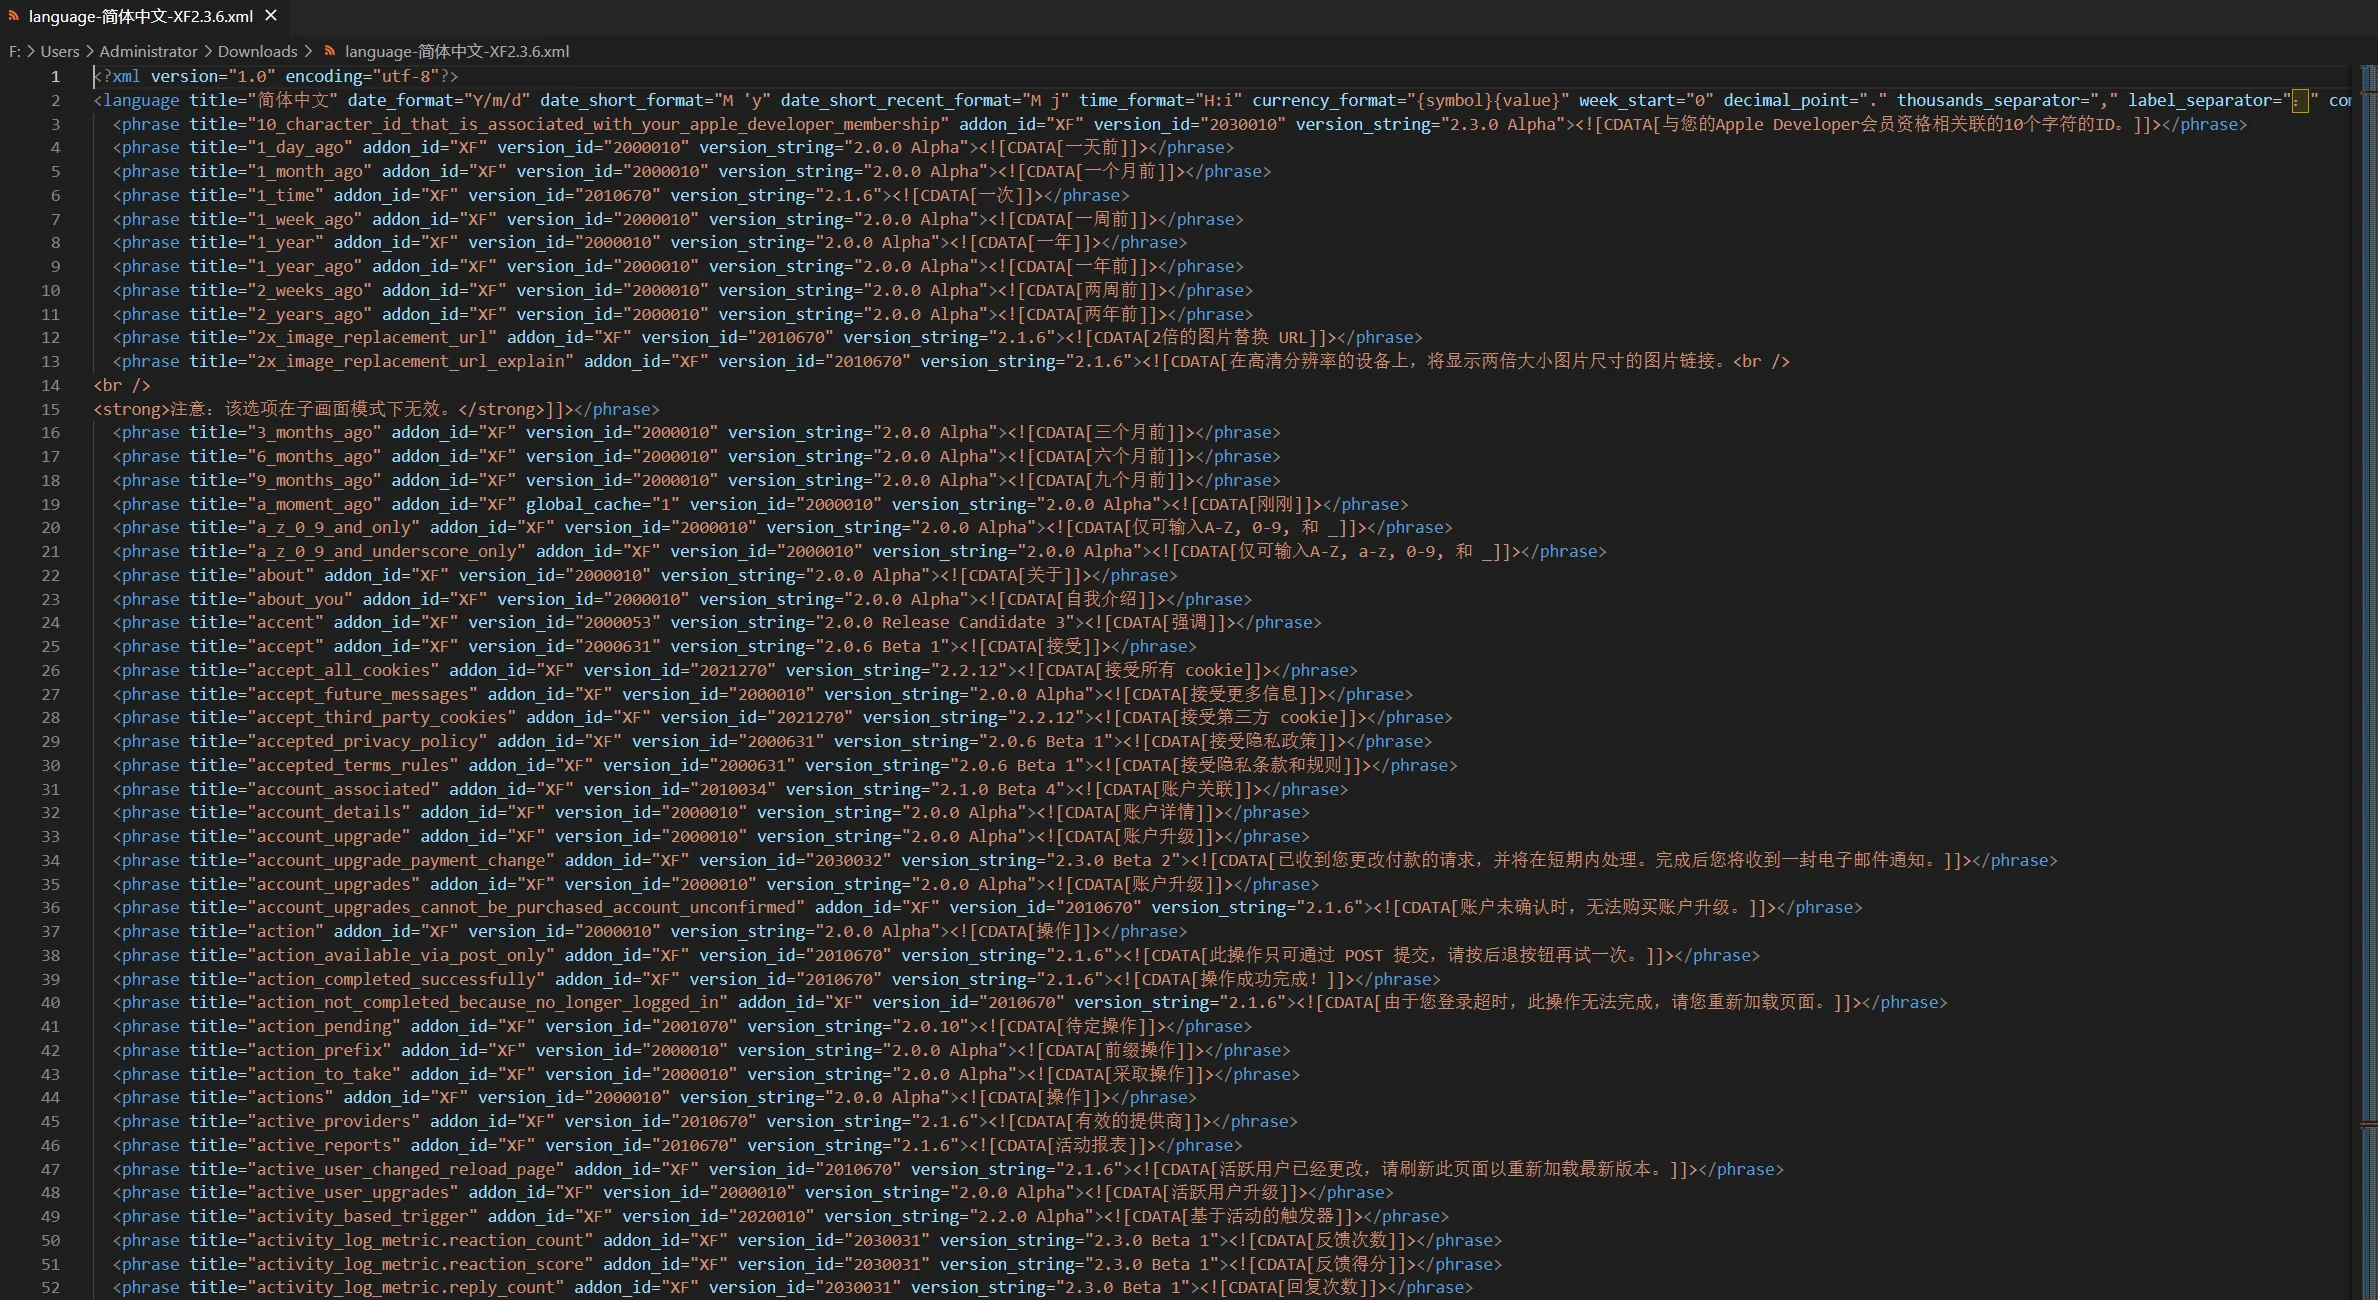Click the version_string 2.3.0 Alpha on line 3
Screen dimensions: 2378x1300
click(x=1502, y=124)
